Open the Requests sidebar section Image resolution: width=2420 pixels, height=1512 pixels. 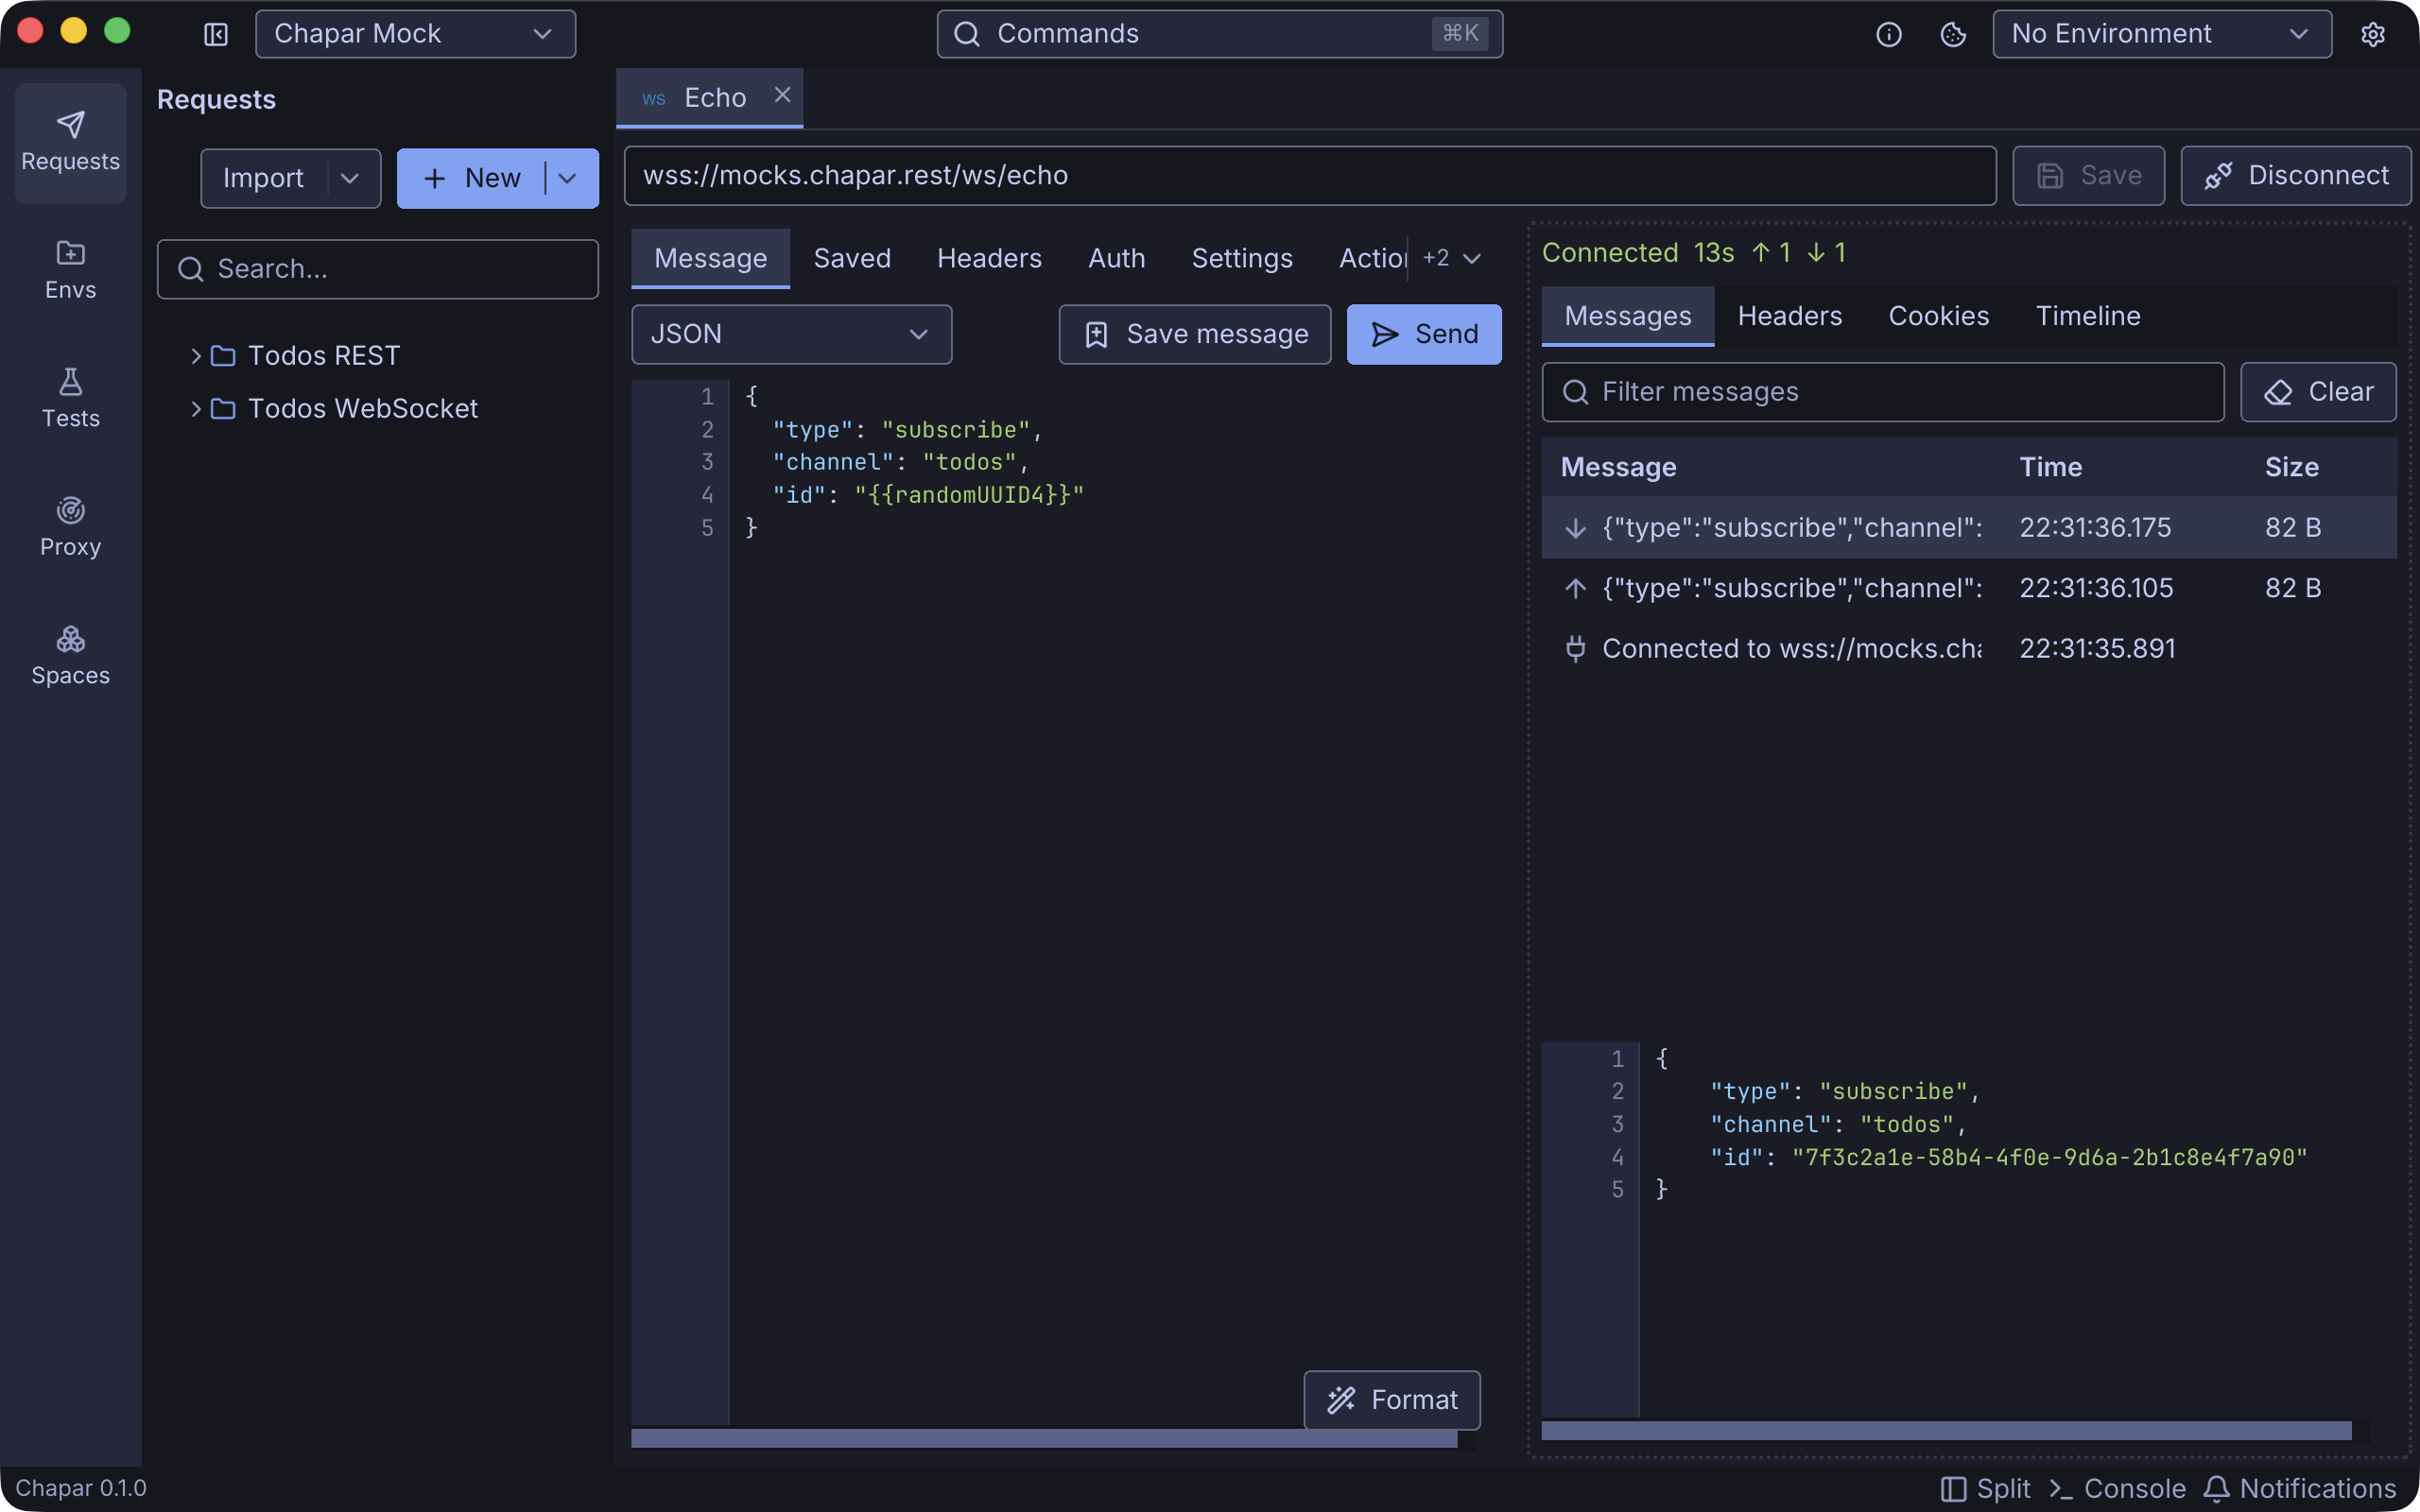click(x=70, y=143)
